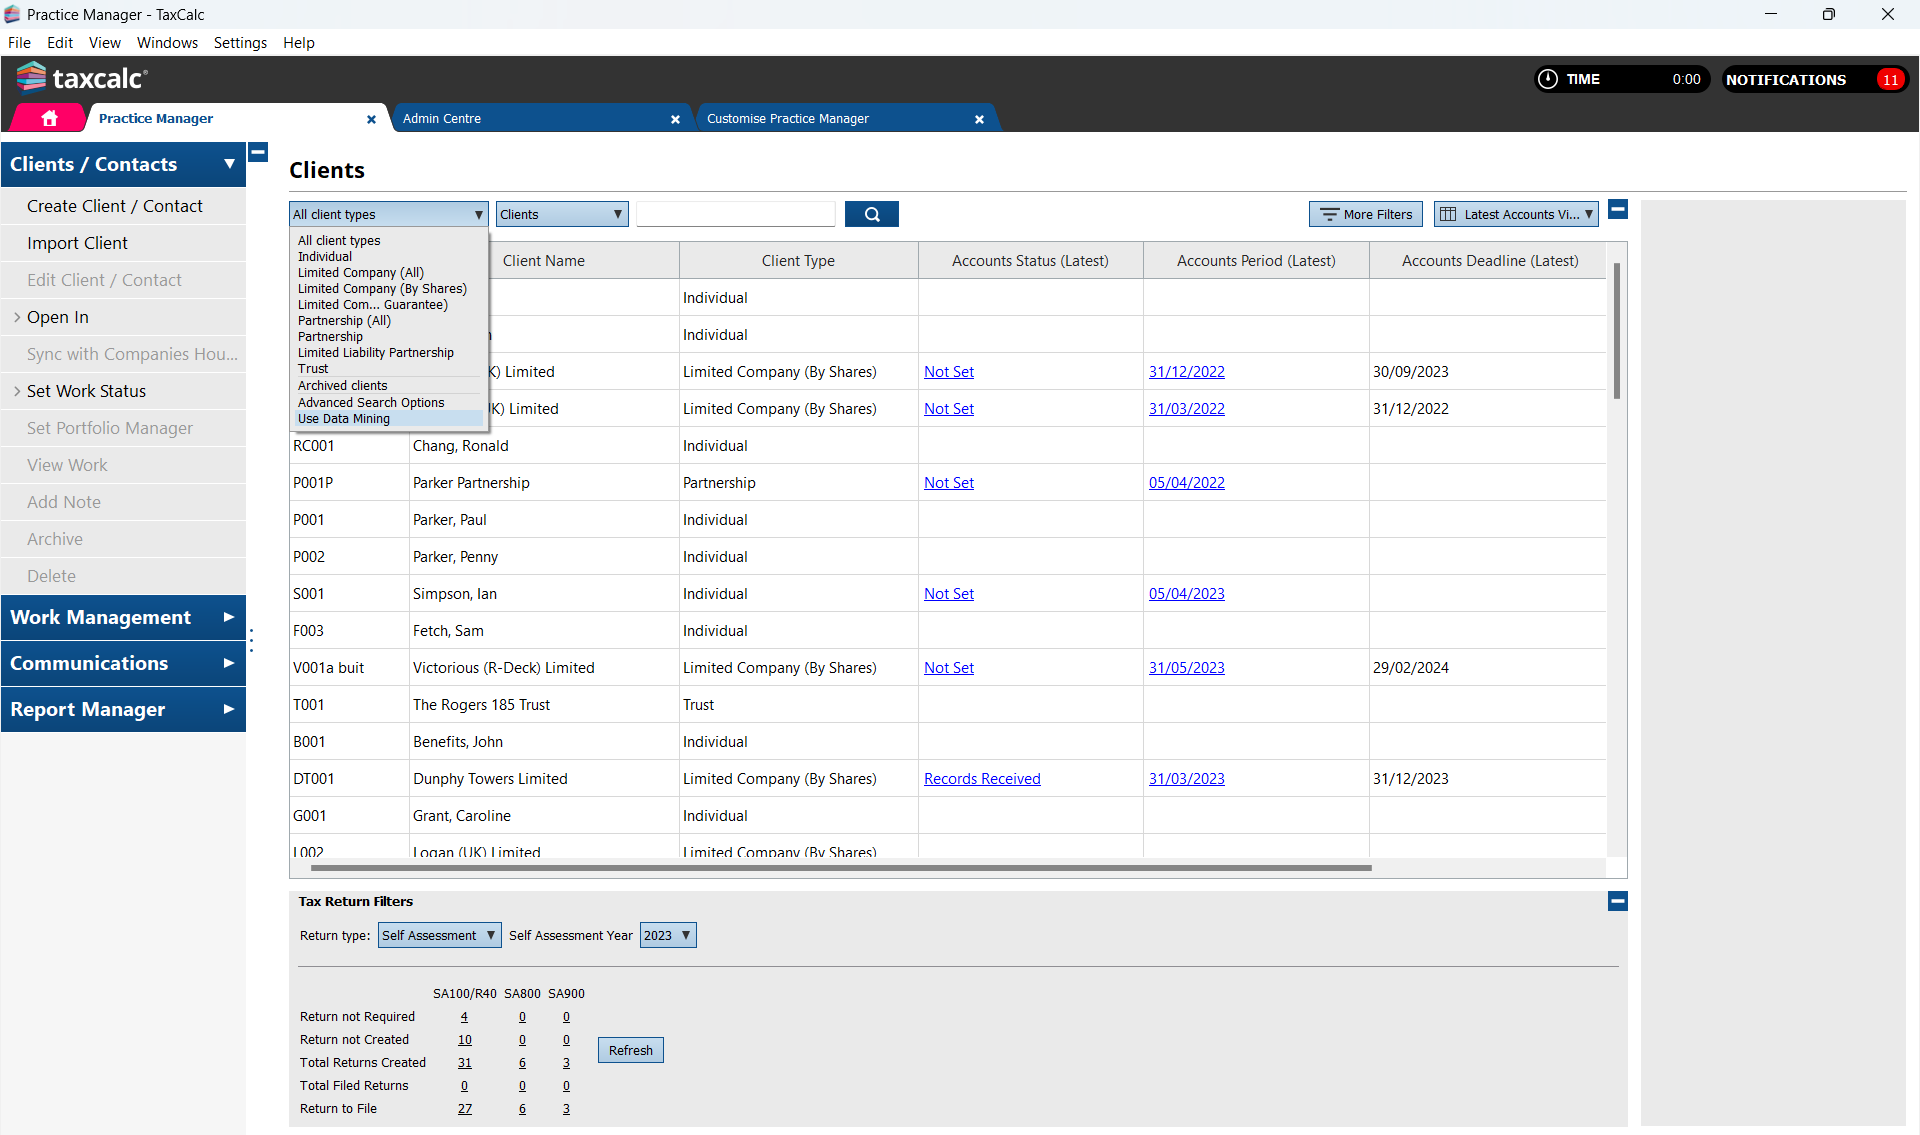Collapse the Tax Return Filters panel
The height and width of the screenshot is (1135, 1920).
(x=1617, y=901)
